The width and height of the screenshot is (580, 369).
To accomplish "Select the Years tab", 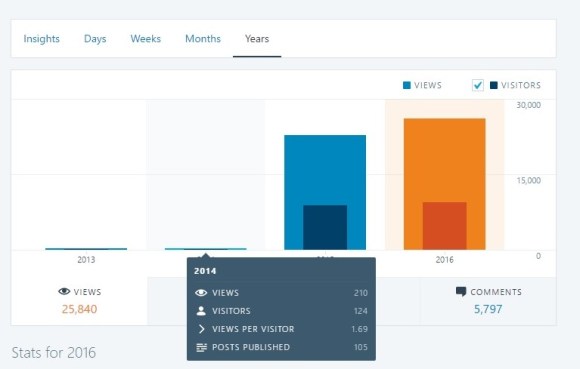I will point(257,39).
